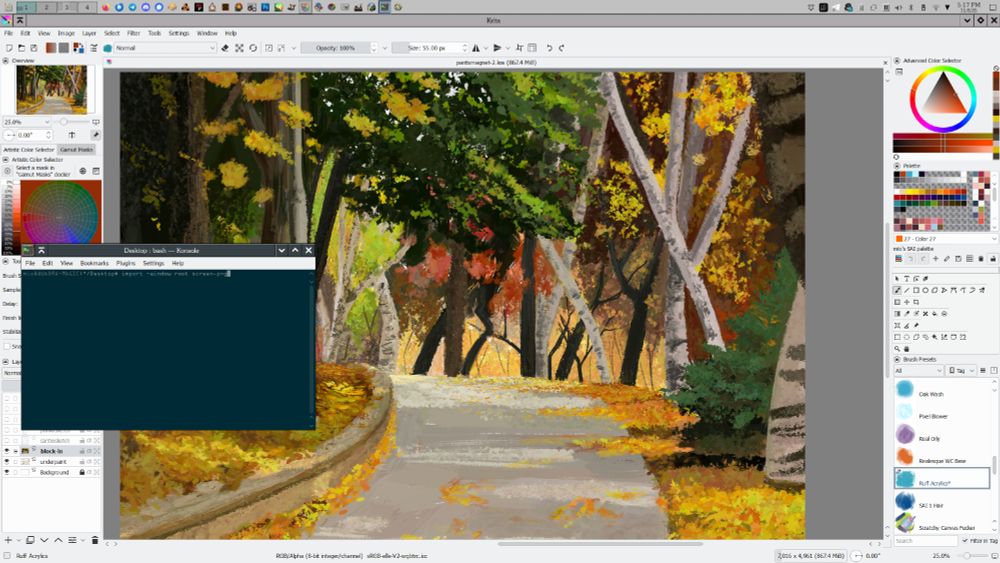Add a new layer with plus icon

pos(8,540)
